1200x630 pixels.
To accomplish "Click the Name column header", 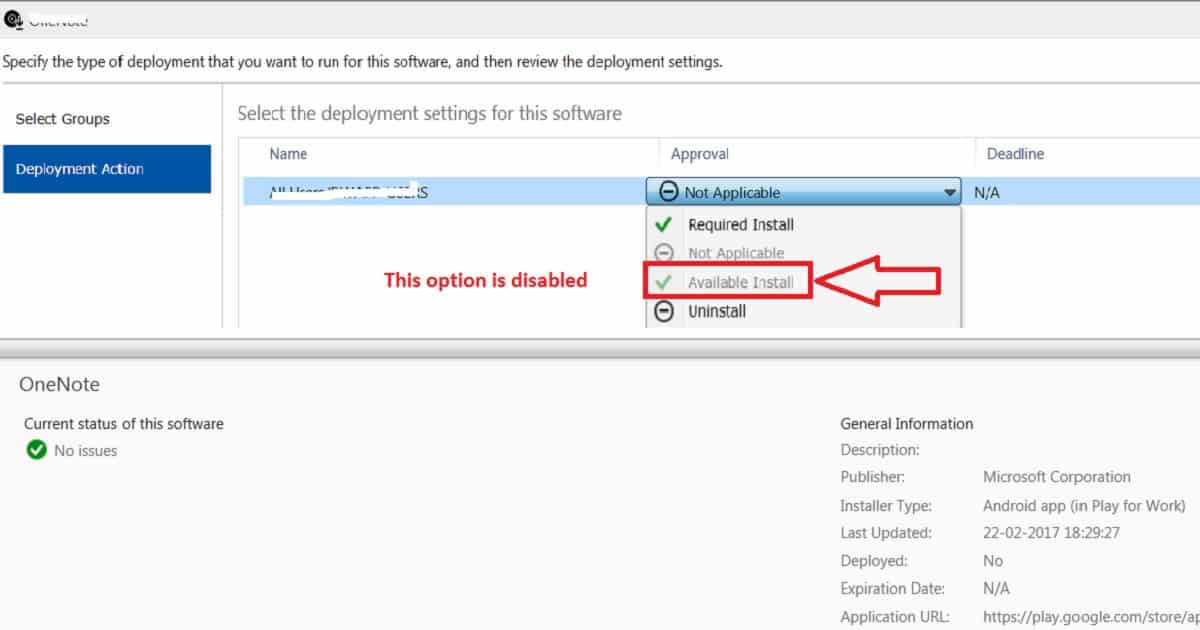I will click(288, 154).
